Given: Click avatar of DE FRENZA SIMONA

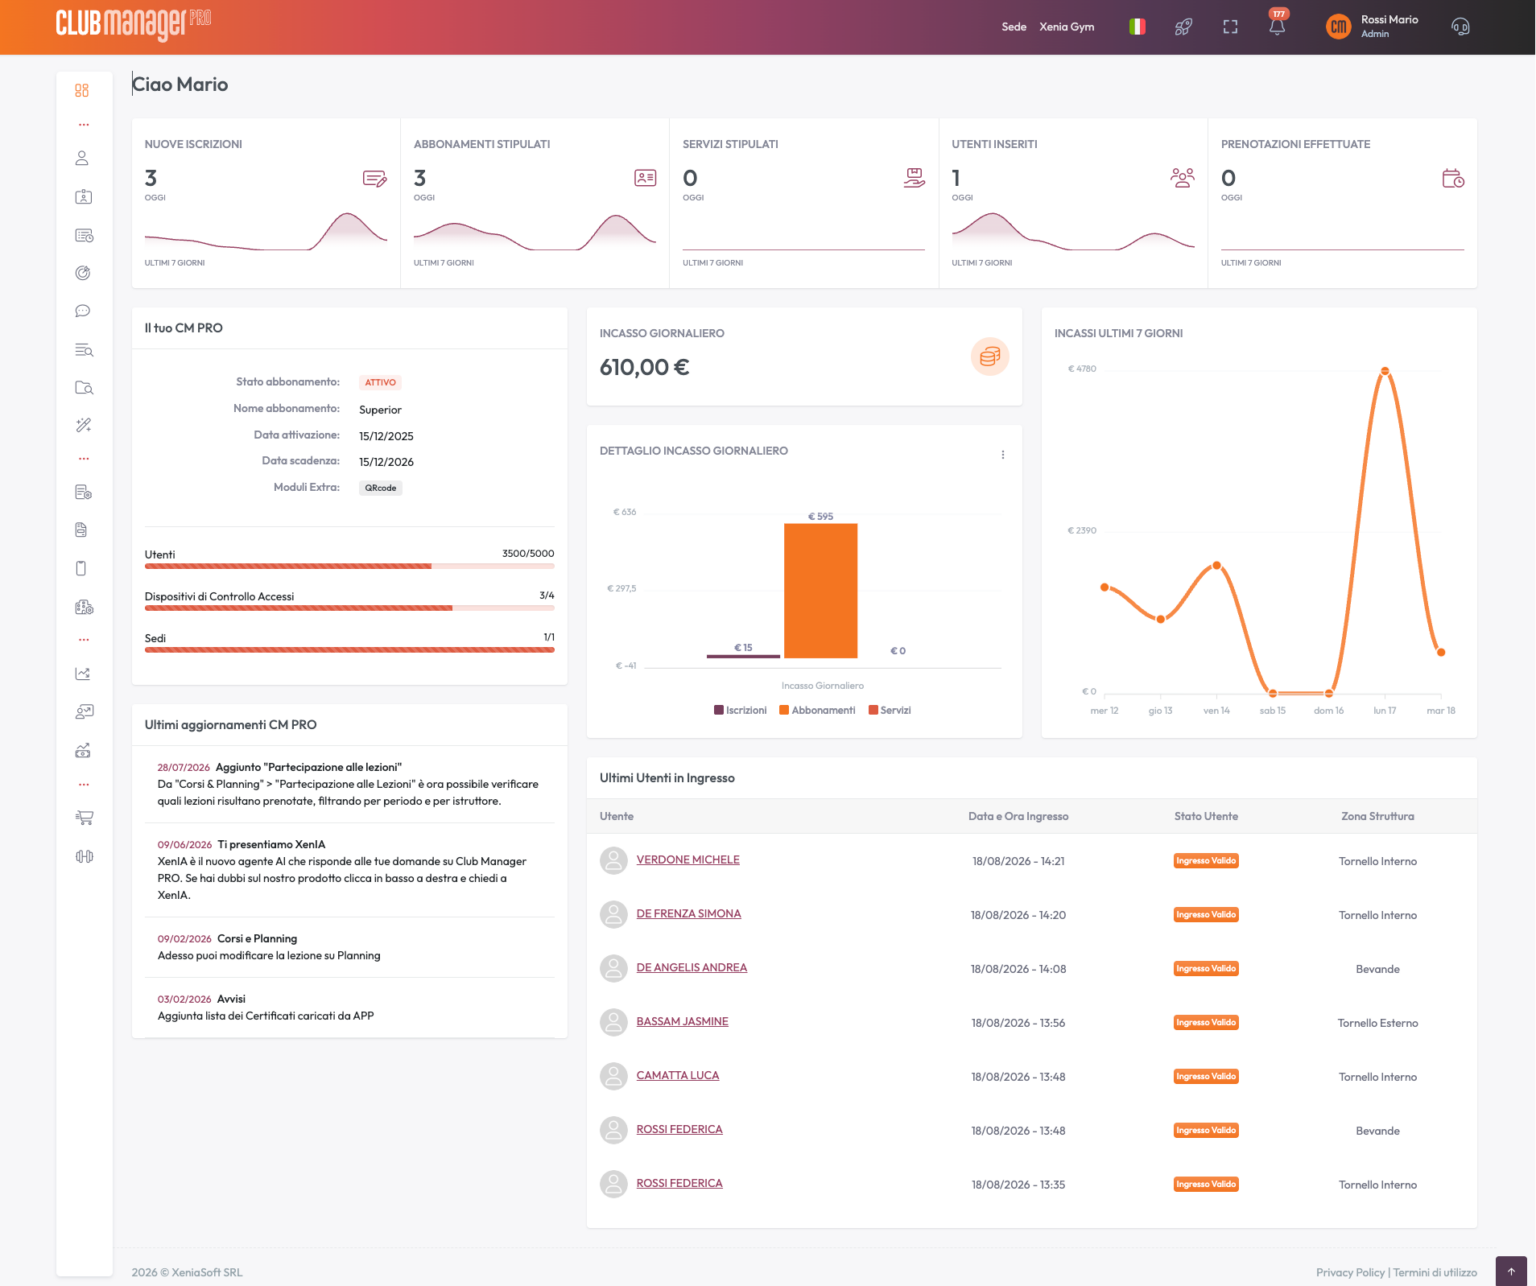Looking at the screenshot, I should click(613, 914).
